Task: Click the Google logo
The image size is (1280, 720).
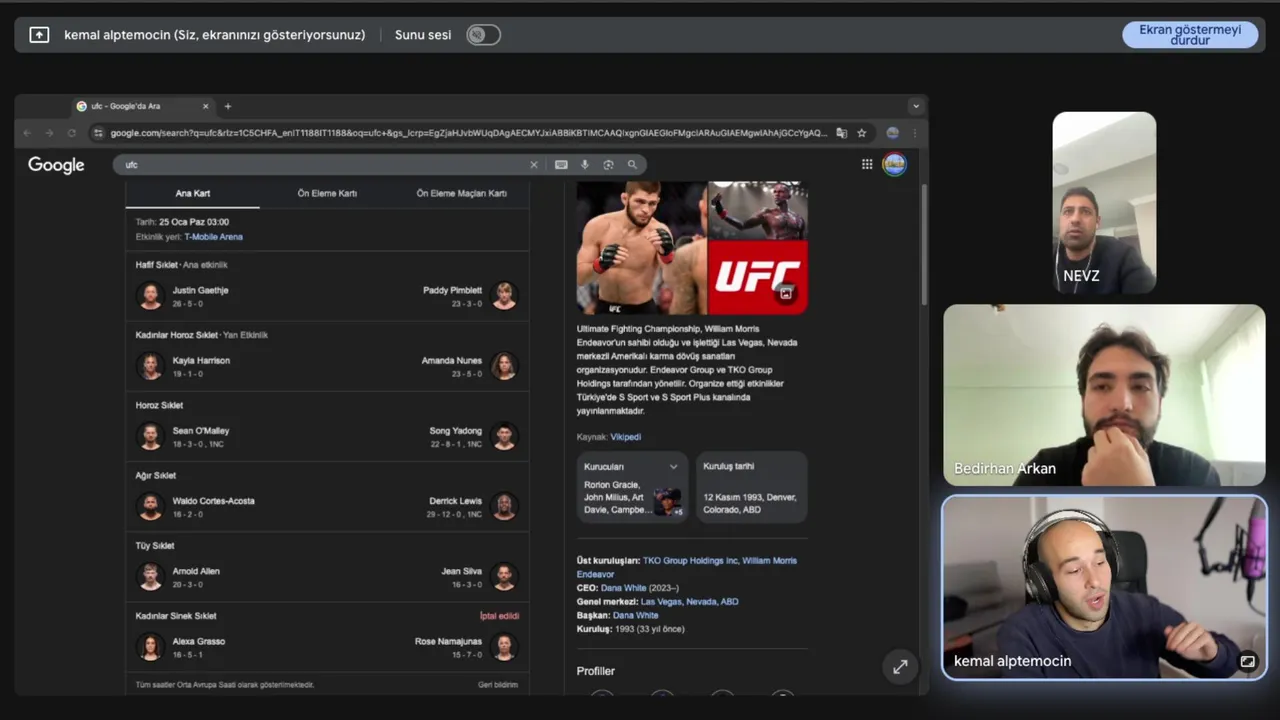Action: coord(56,165)
